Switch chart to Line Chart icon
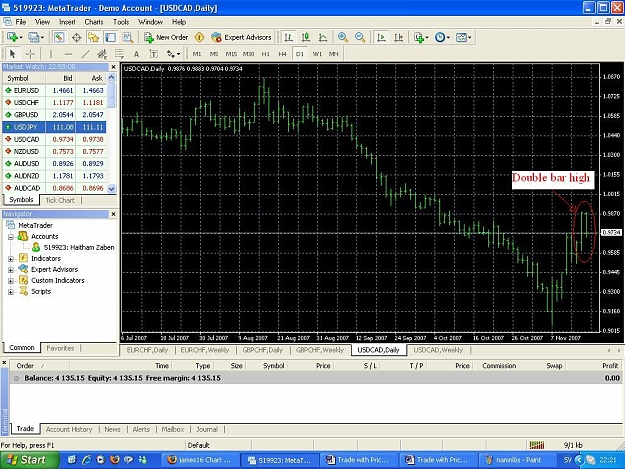 (323, 37)
